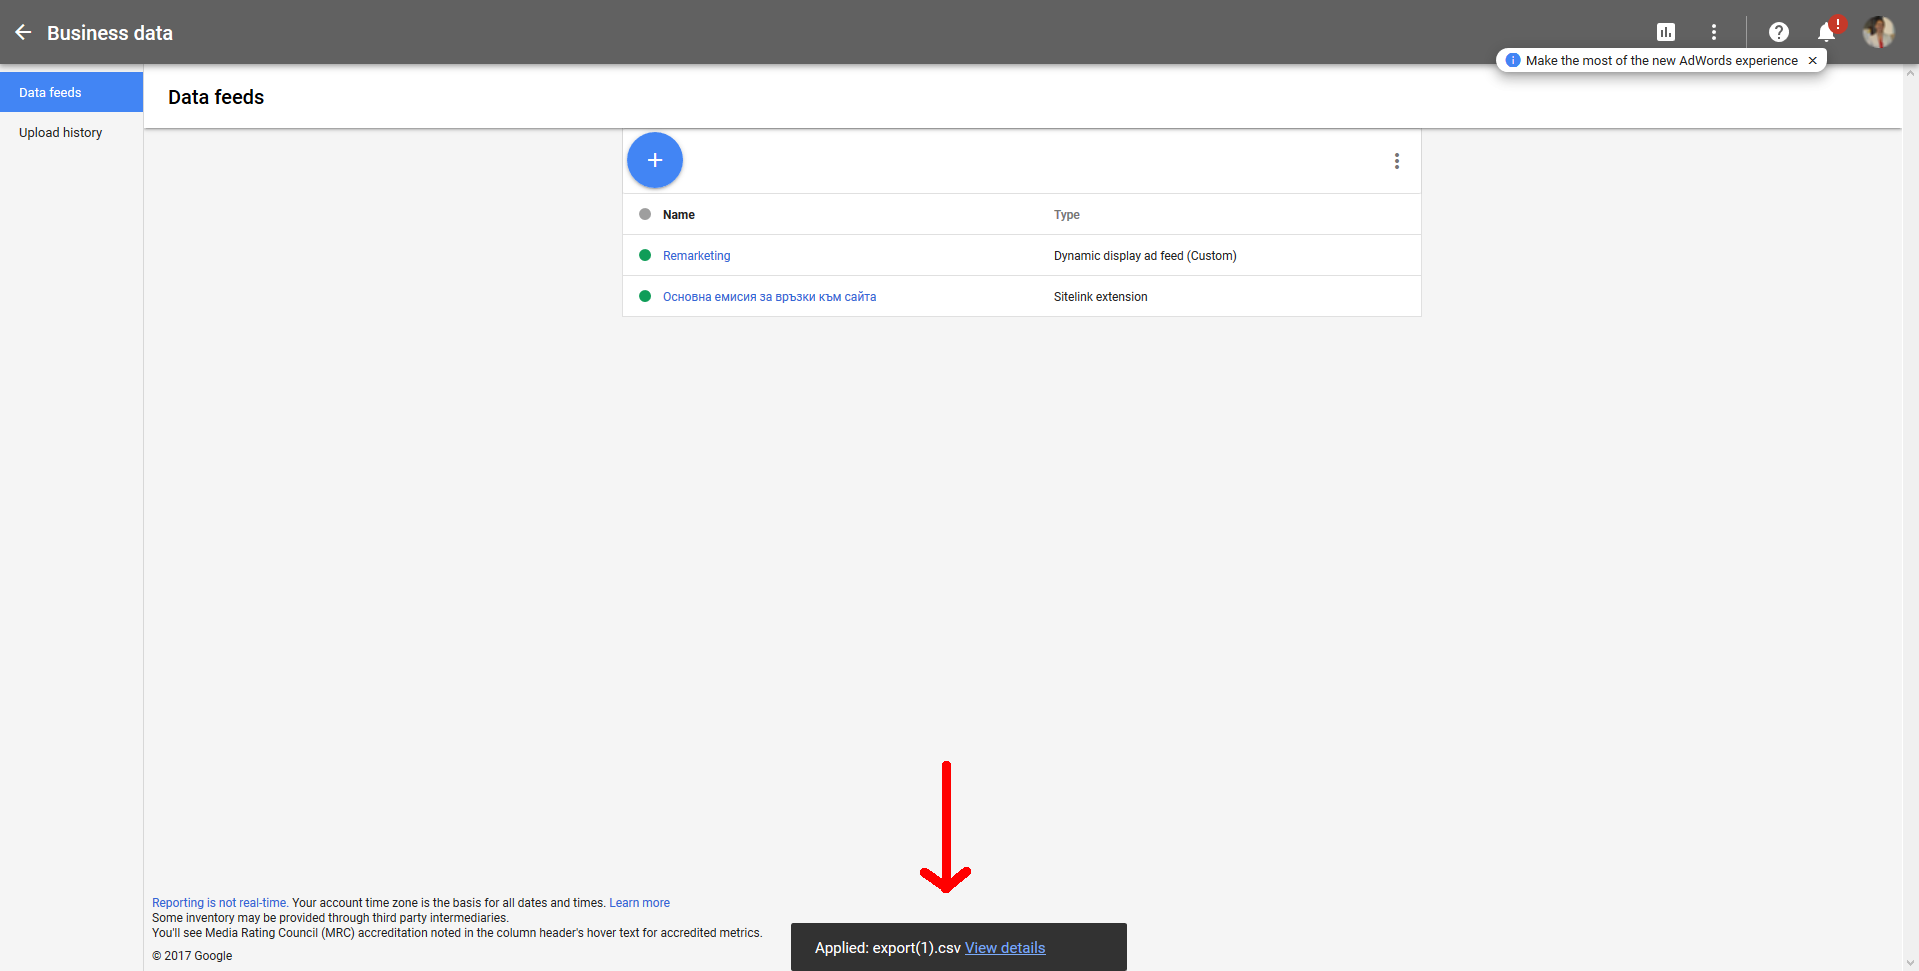Open the Reporting is not real-time link
Image resolution: width=1919 pixels, height=971 pixels.
coord(218,902)
